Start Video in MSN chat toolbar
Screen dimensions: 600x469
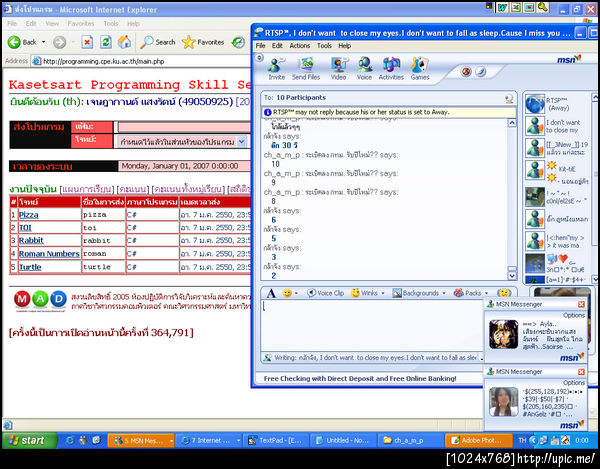pos(339,68)
